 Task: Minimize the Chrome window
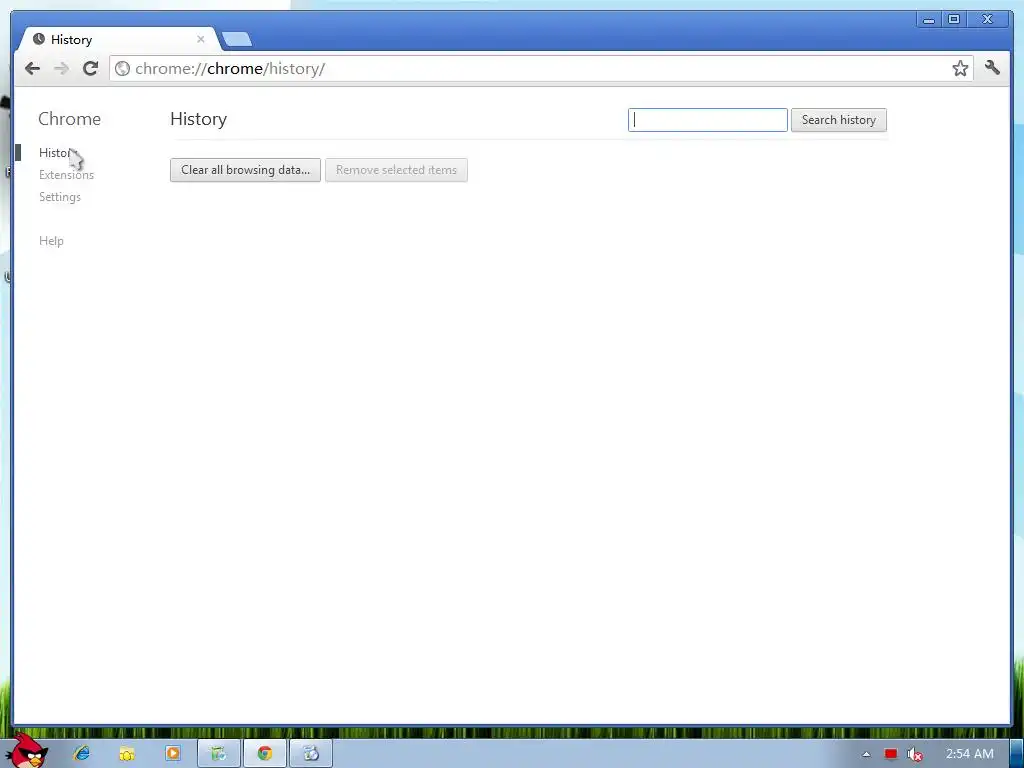pos(929,20)
